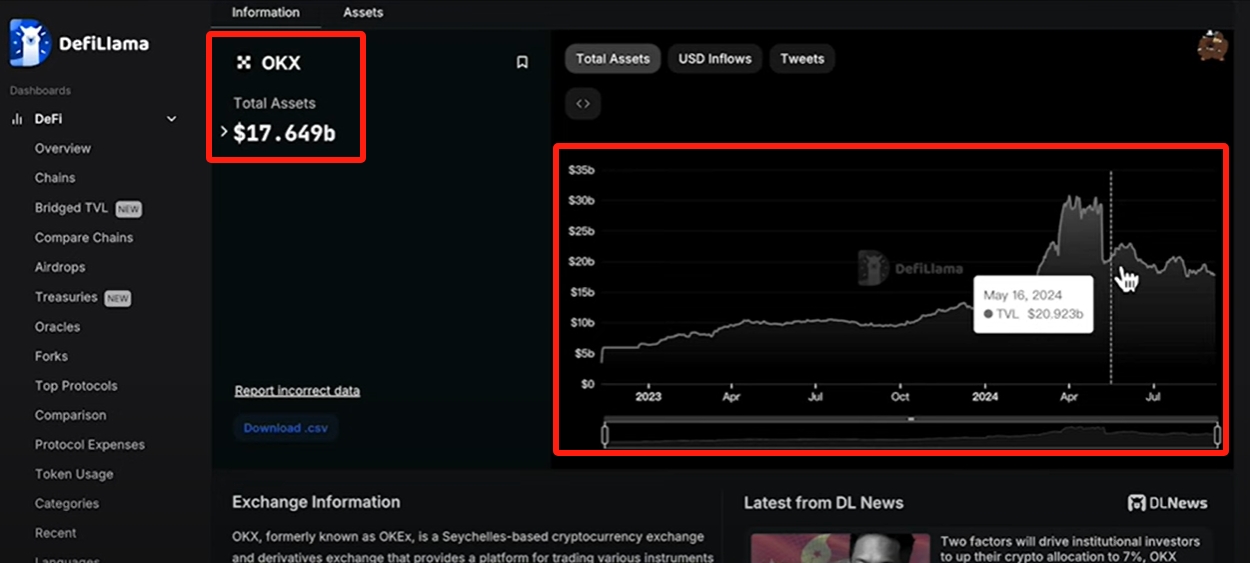Click the OKX logo icon
This screenshot has width=1250, height=563.
pos(243,63)
